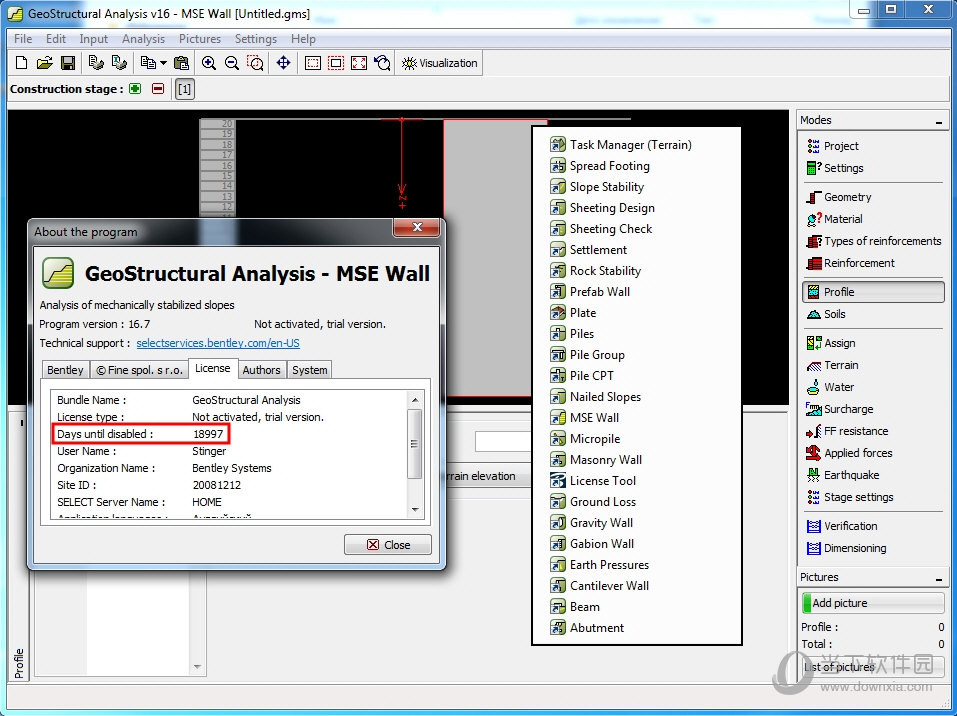Select Slope Stability in program list
Image resolution: width=957 pixels, height=716 pixels.
[x=597, y=187]
